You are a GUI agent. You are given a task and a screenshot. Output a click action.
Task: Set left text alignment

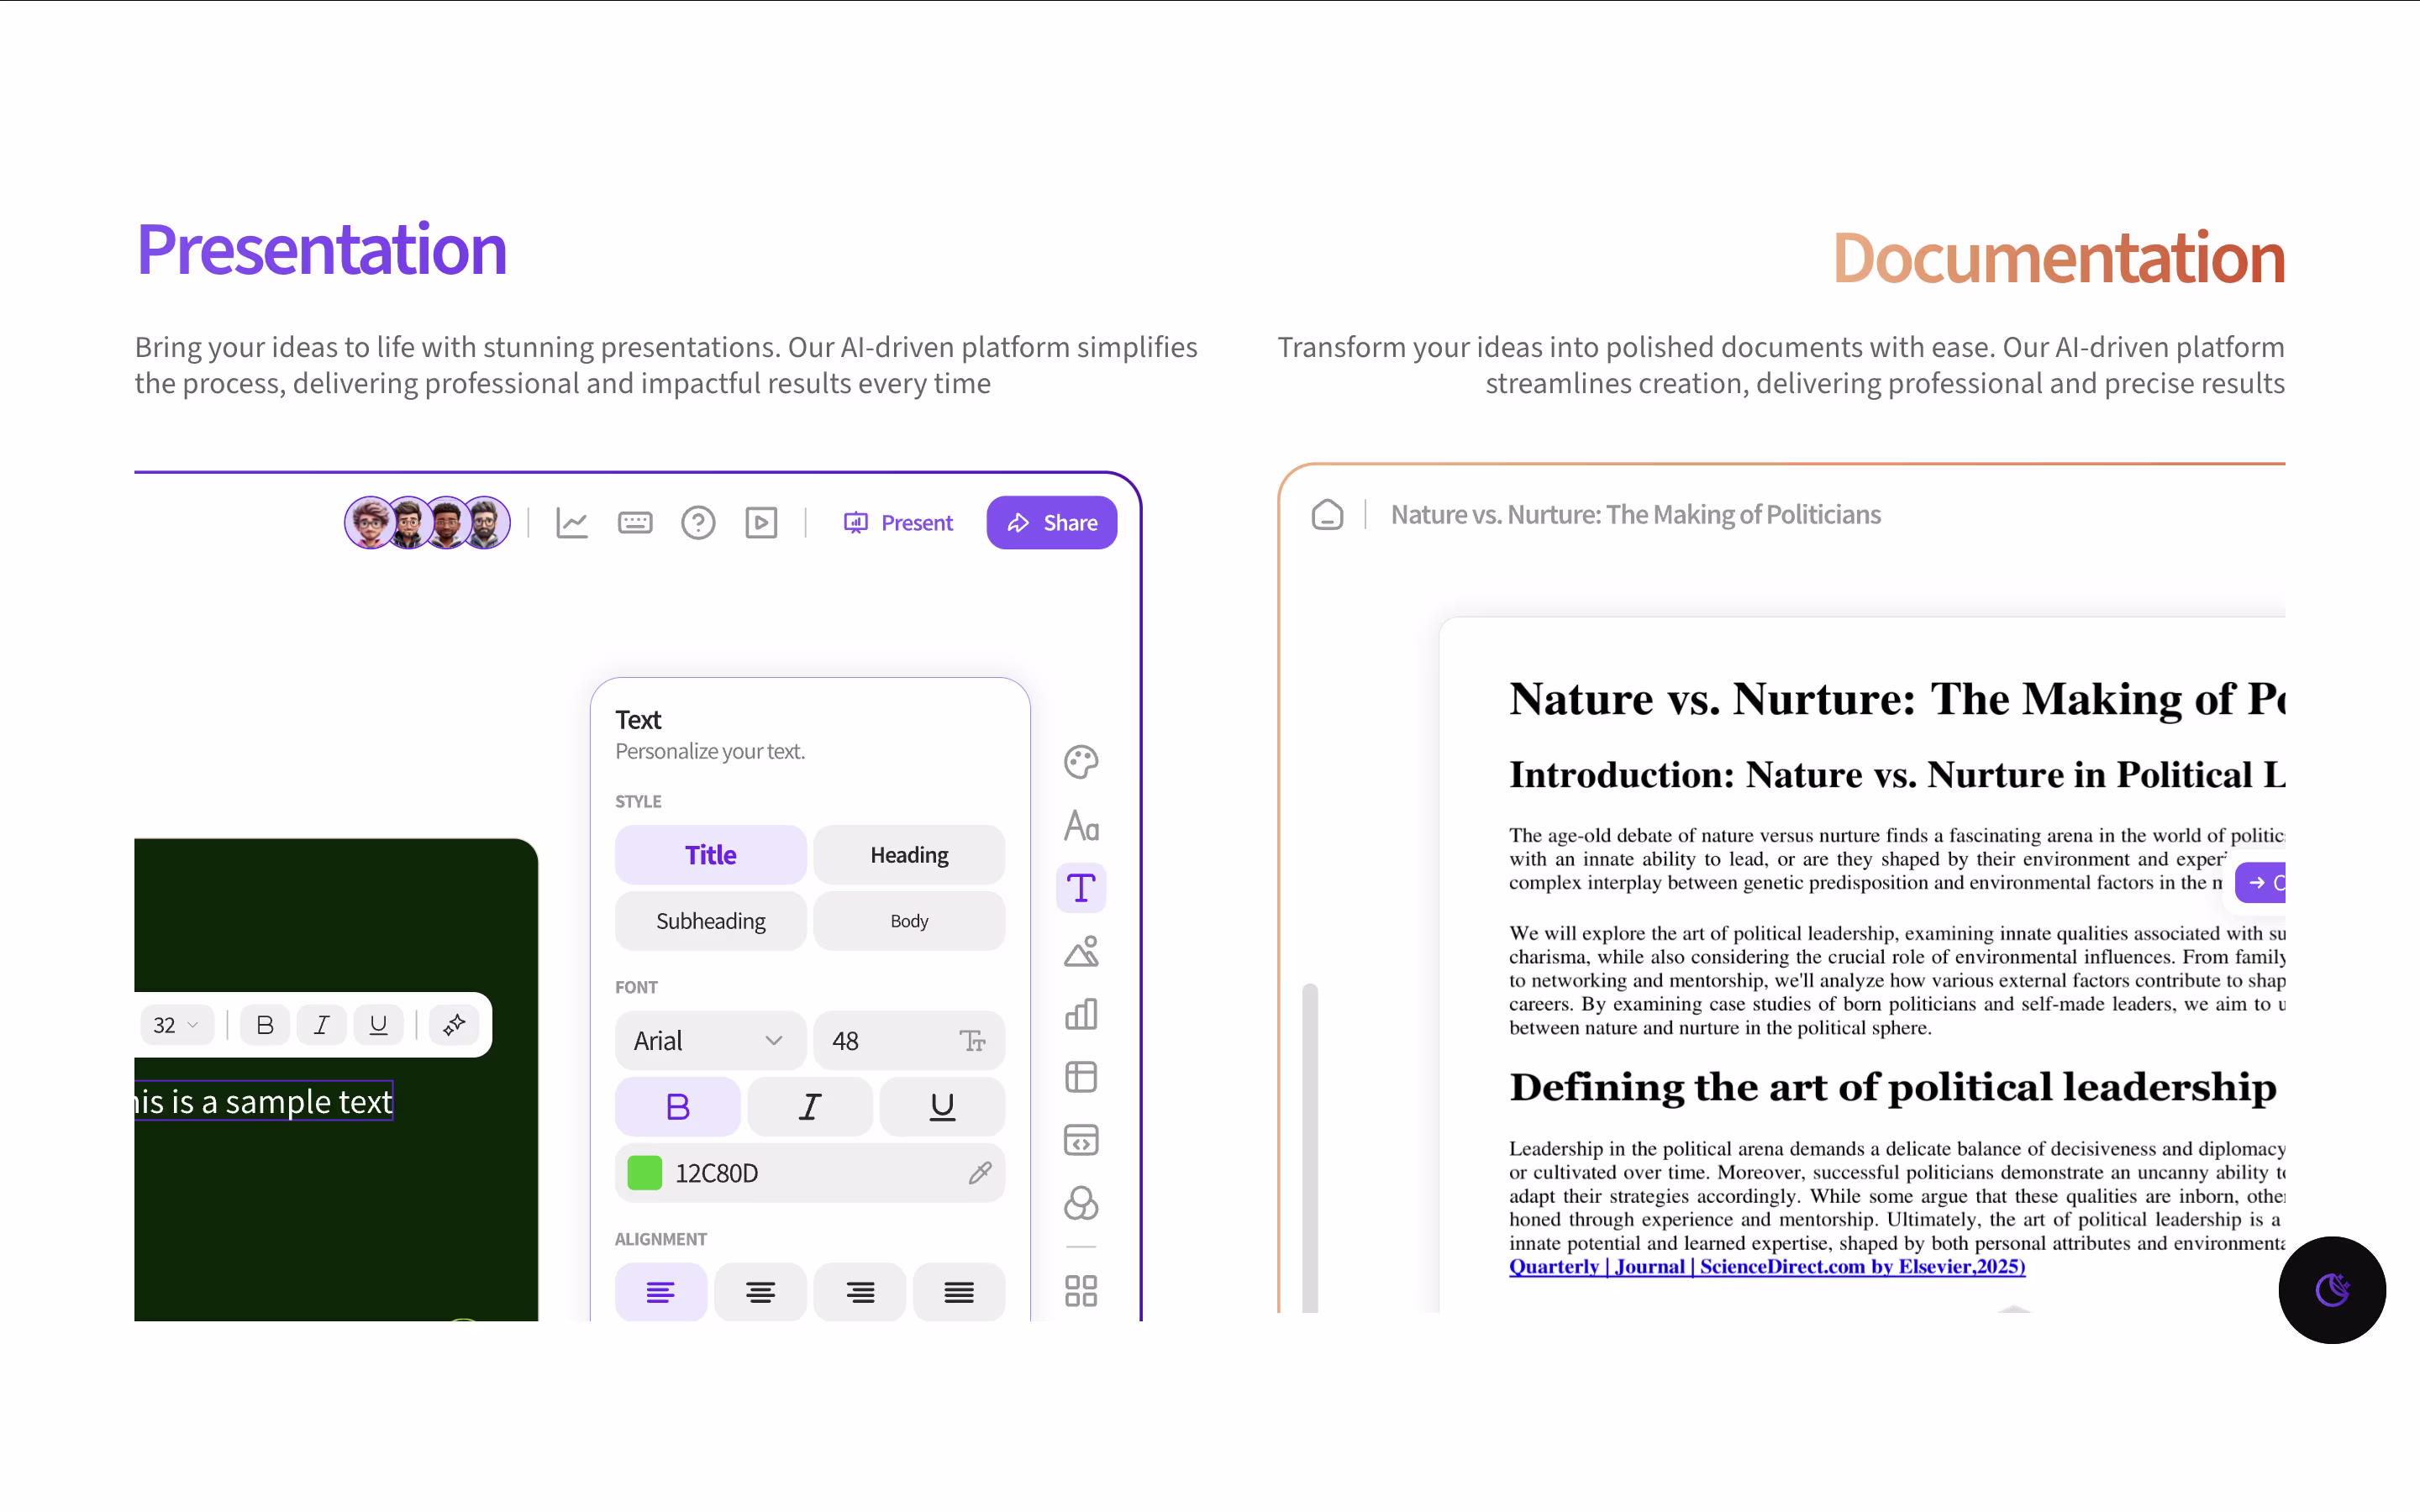coord(661,1293)
